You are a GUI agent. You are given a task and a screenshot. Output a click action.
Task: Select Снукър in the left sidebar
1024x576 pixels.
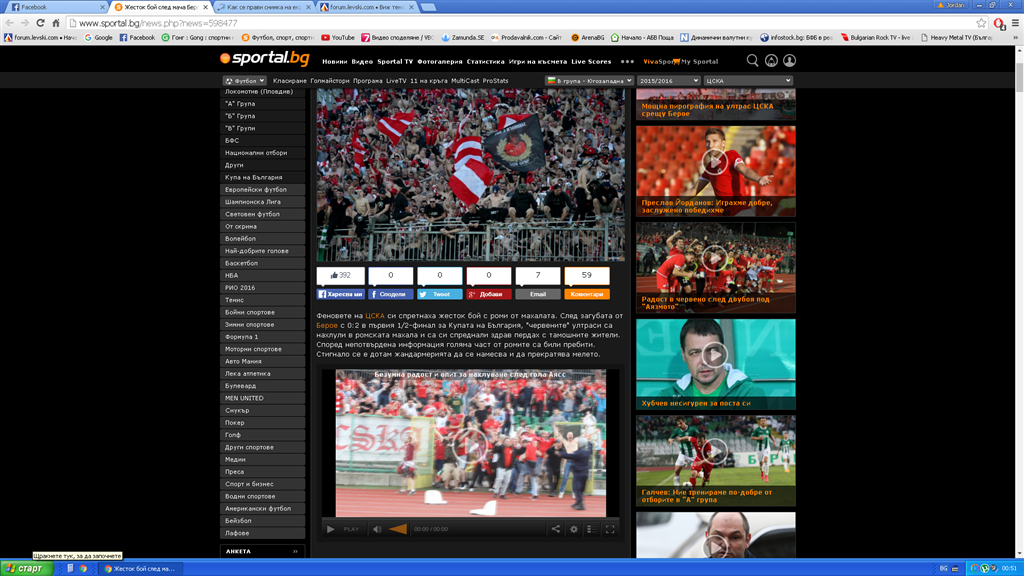coord(263,411)
